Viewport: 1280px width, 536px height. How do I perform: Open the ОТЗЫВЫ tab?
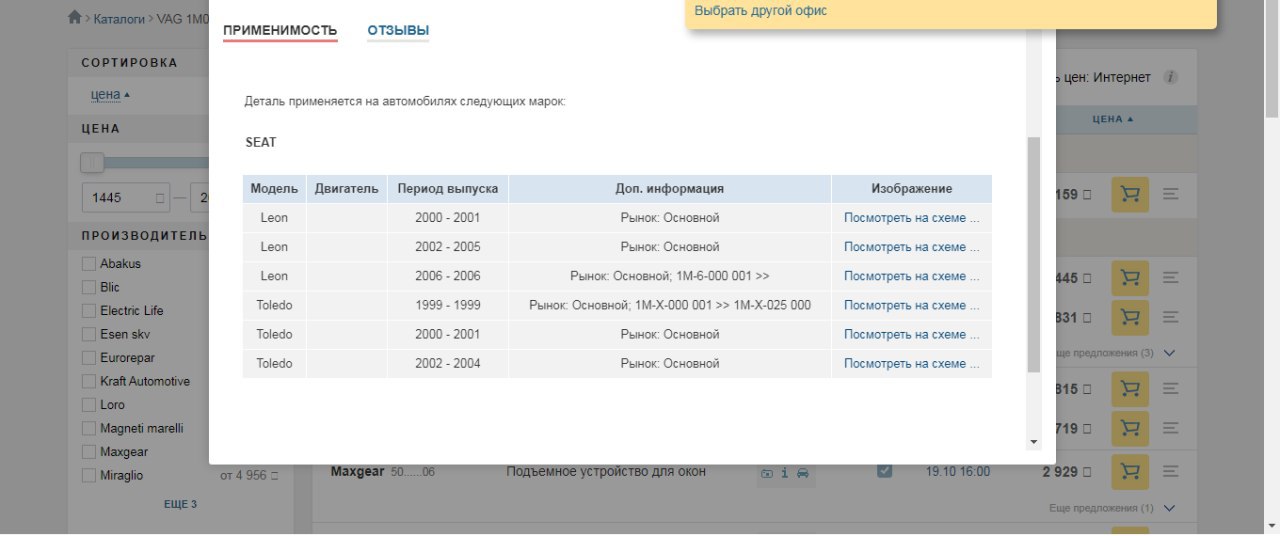pos(398,31)
